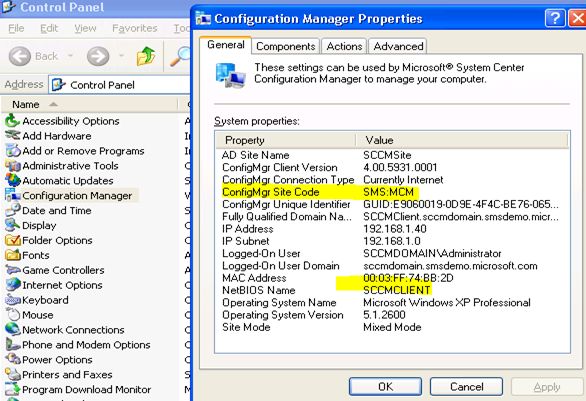Sort by the Name column header
Screen dimensions: 586x401
(x=90, y=104)
